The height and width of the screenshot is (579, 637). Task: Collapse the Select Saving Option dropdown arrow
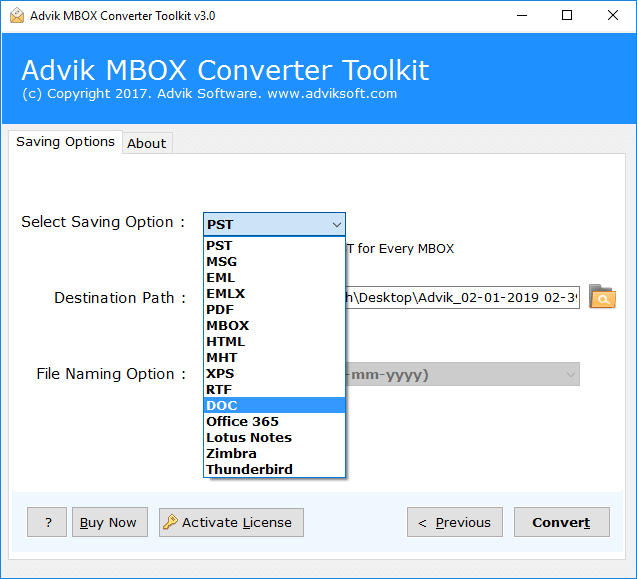pyautogui.click(x=336, y=224)
